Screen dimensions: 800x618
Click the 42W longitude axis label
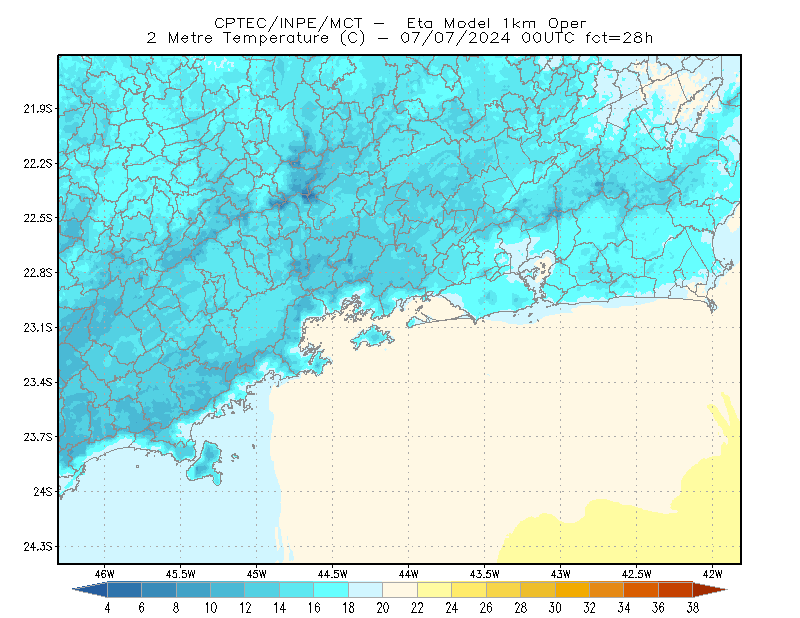point(712,574)
